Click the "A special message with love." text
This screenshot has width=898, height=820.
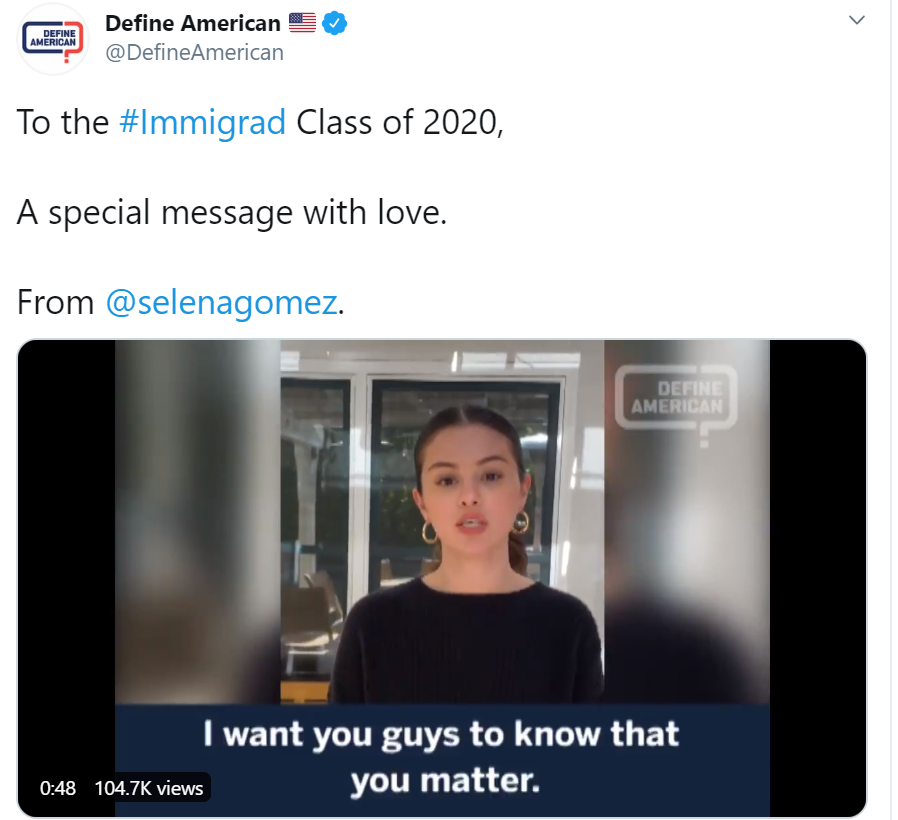click(x=232, y=212)
